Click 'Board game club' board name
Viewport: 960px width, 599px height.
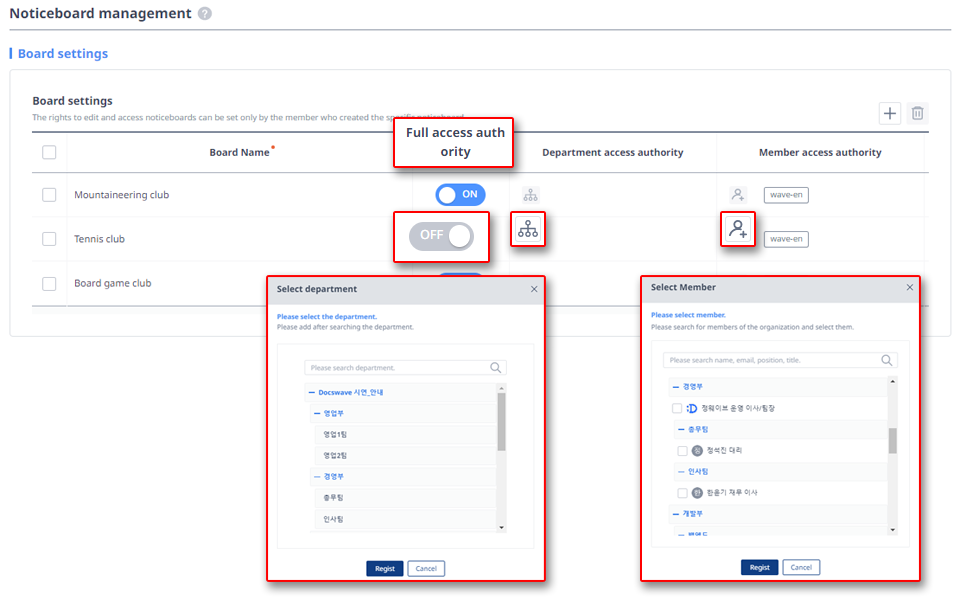point(113,283)
